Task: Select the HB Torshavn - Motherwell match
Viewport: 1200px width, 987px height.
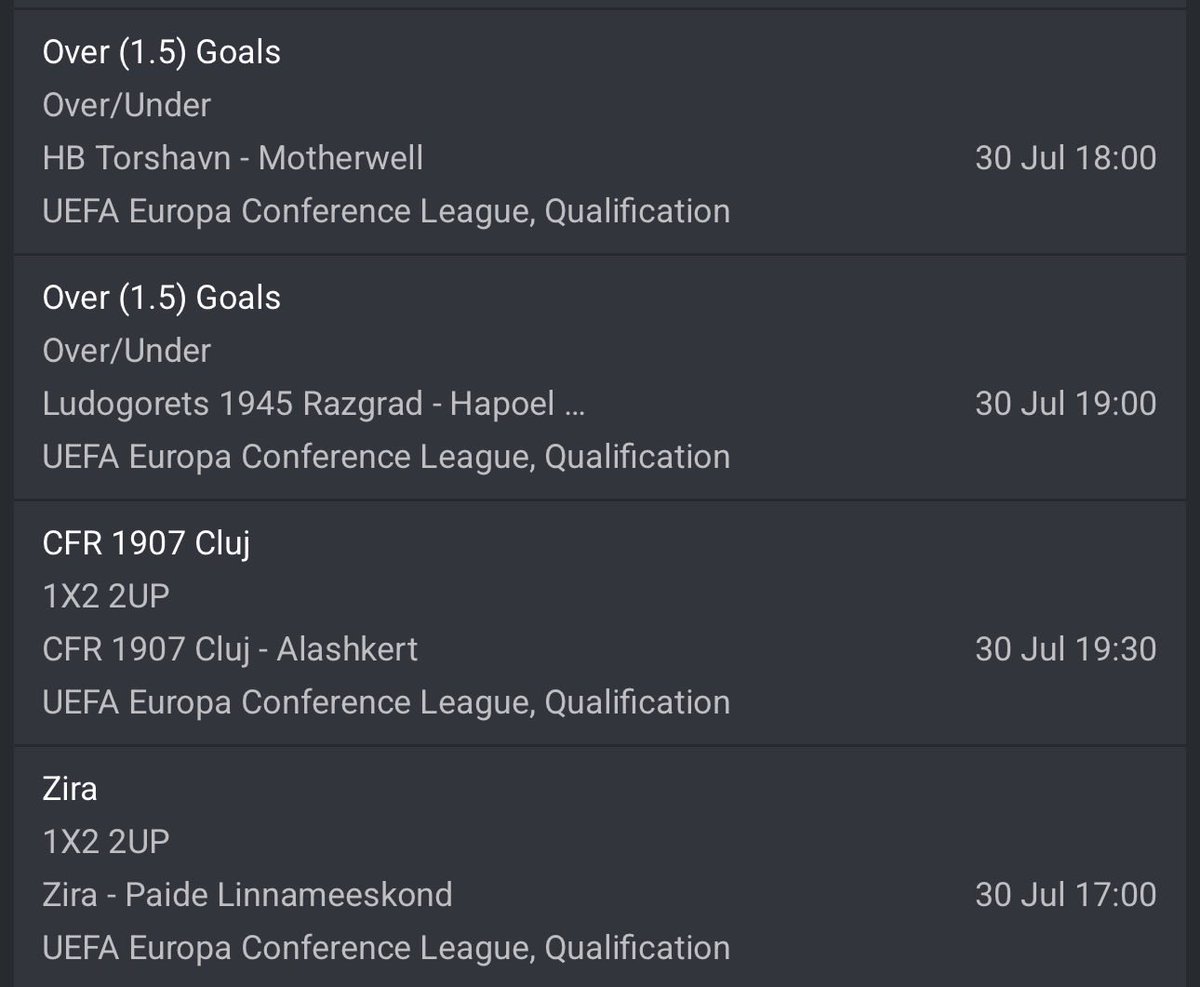Action: tap(233, 158)
